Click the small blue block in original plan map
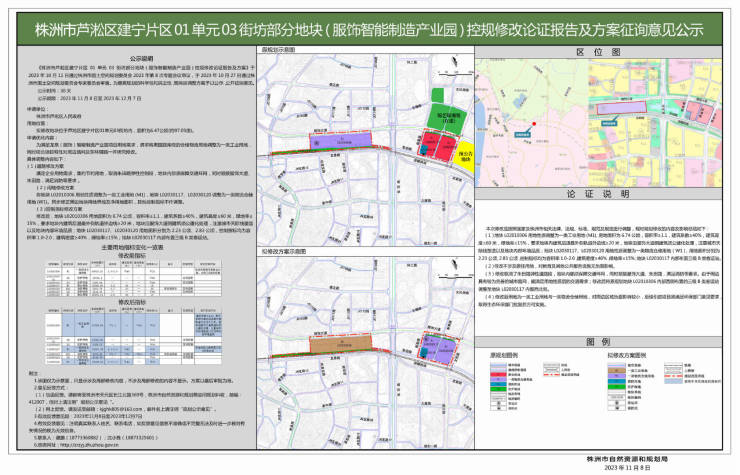The height and width of the screenshot is (475, 740). click(x=424, y=150)
